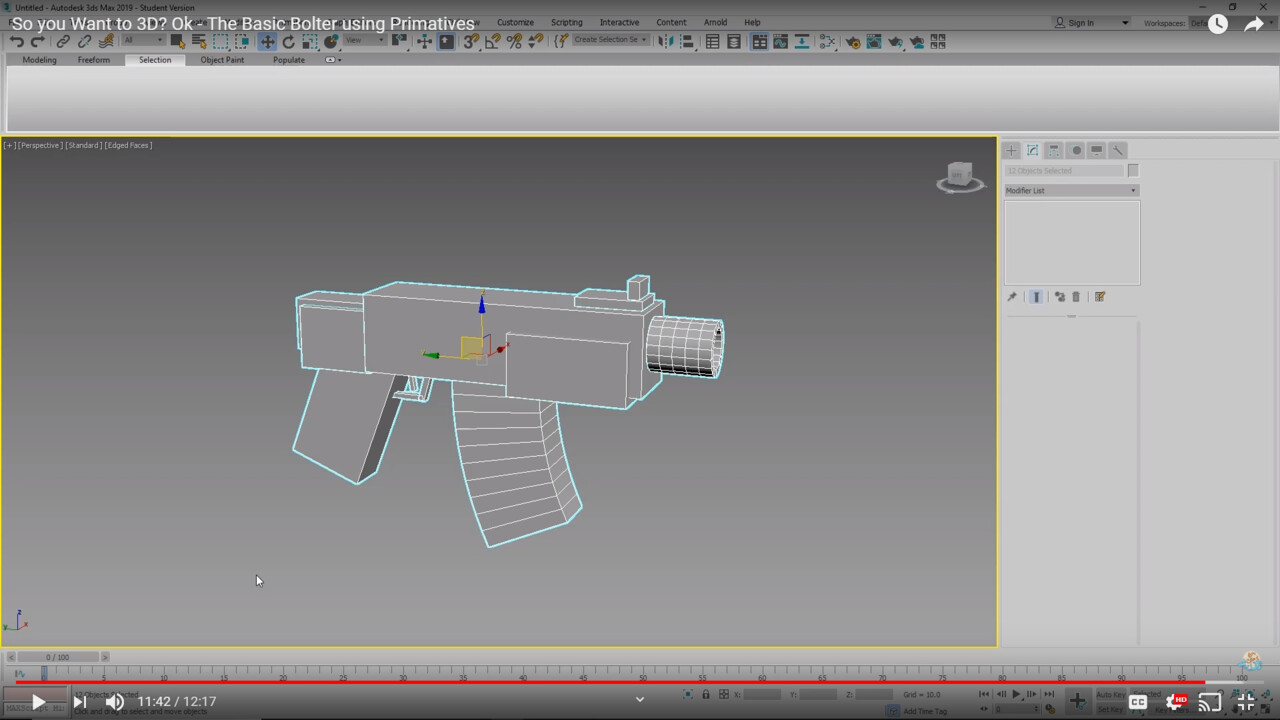Open the Utilities wrench panel tab
This screenshot has height=720, width=1280.
[1118, 150]
